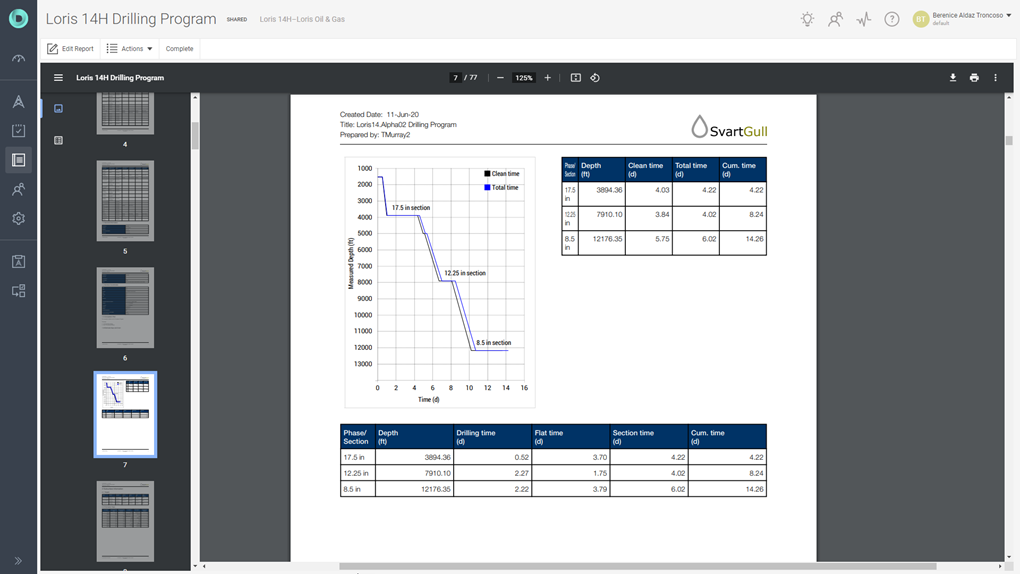Switch to document outline view

point(59,140)
